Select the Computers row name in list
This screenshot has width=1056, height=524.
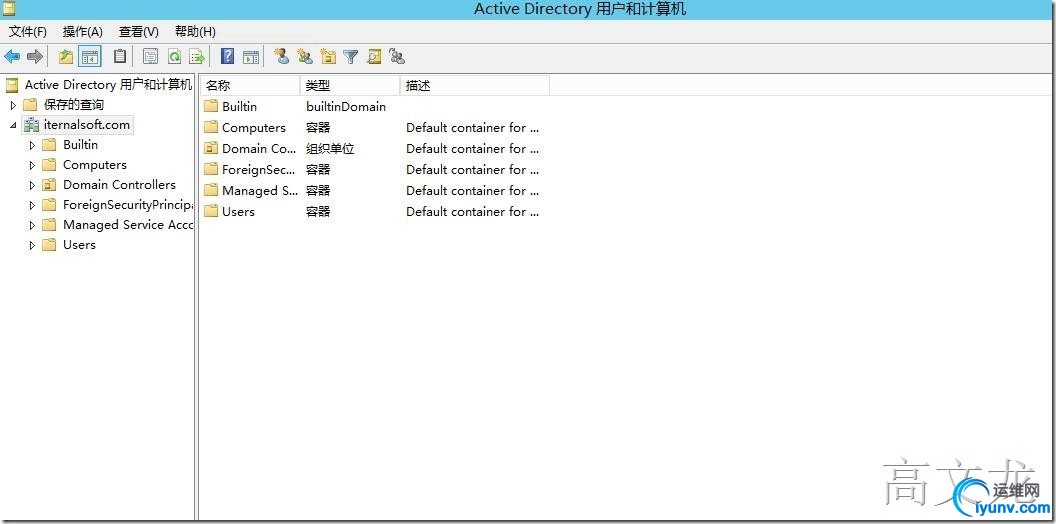[254, 127]
